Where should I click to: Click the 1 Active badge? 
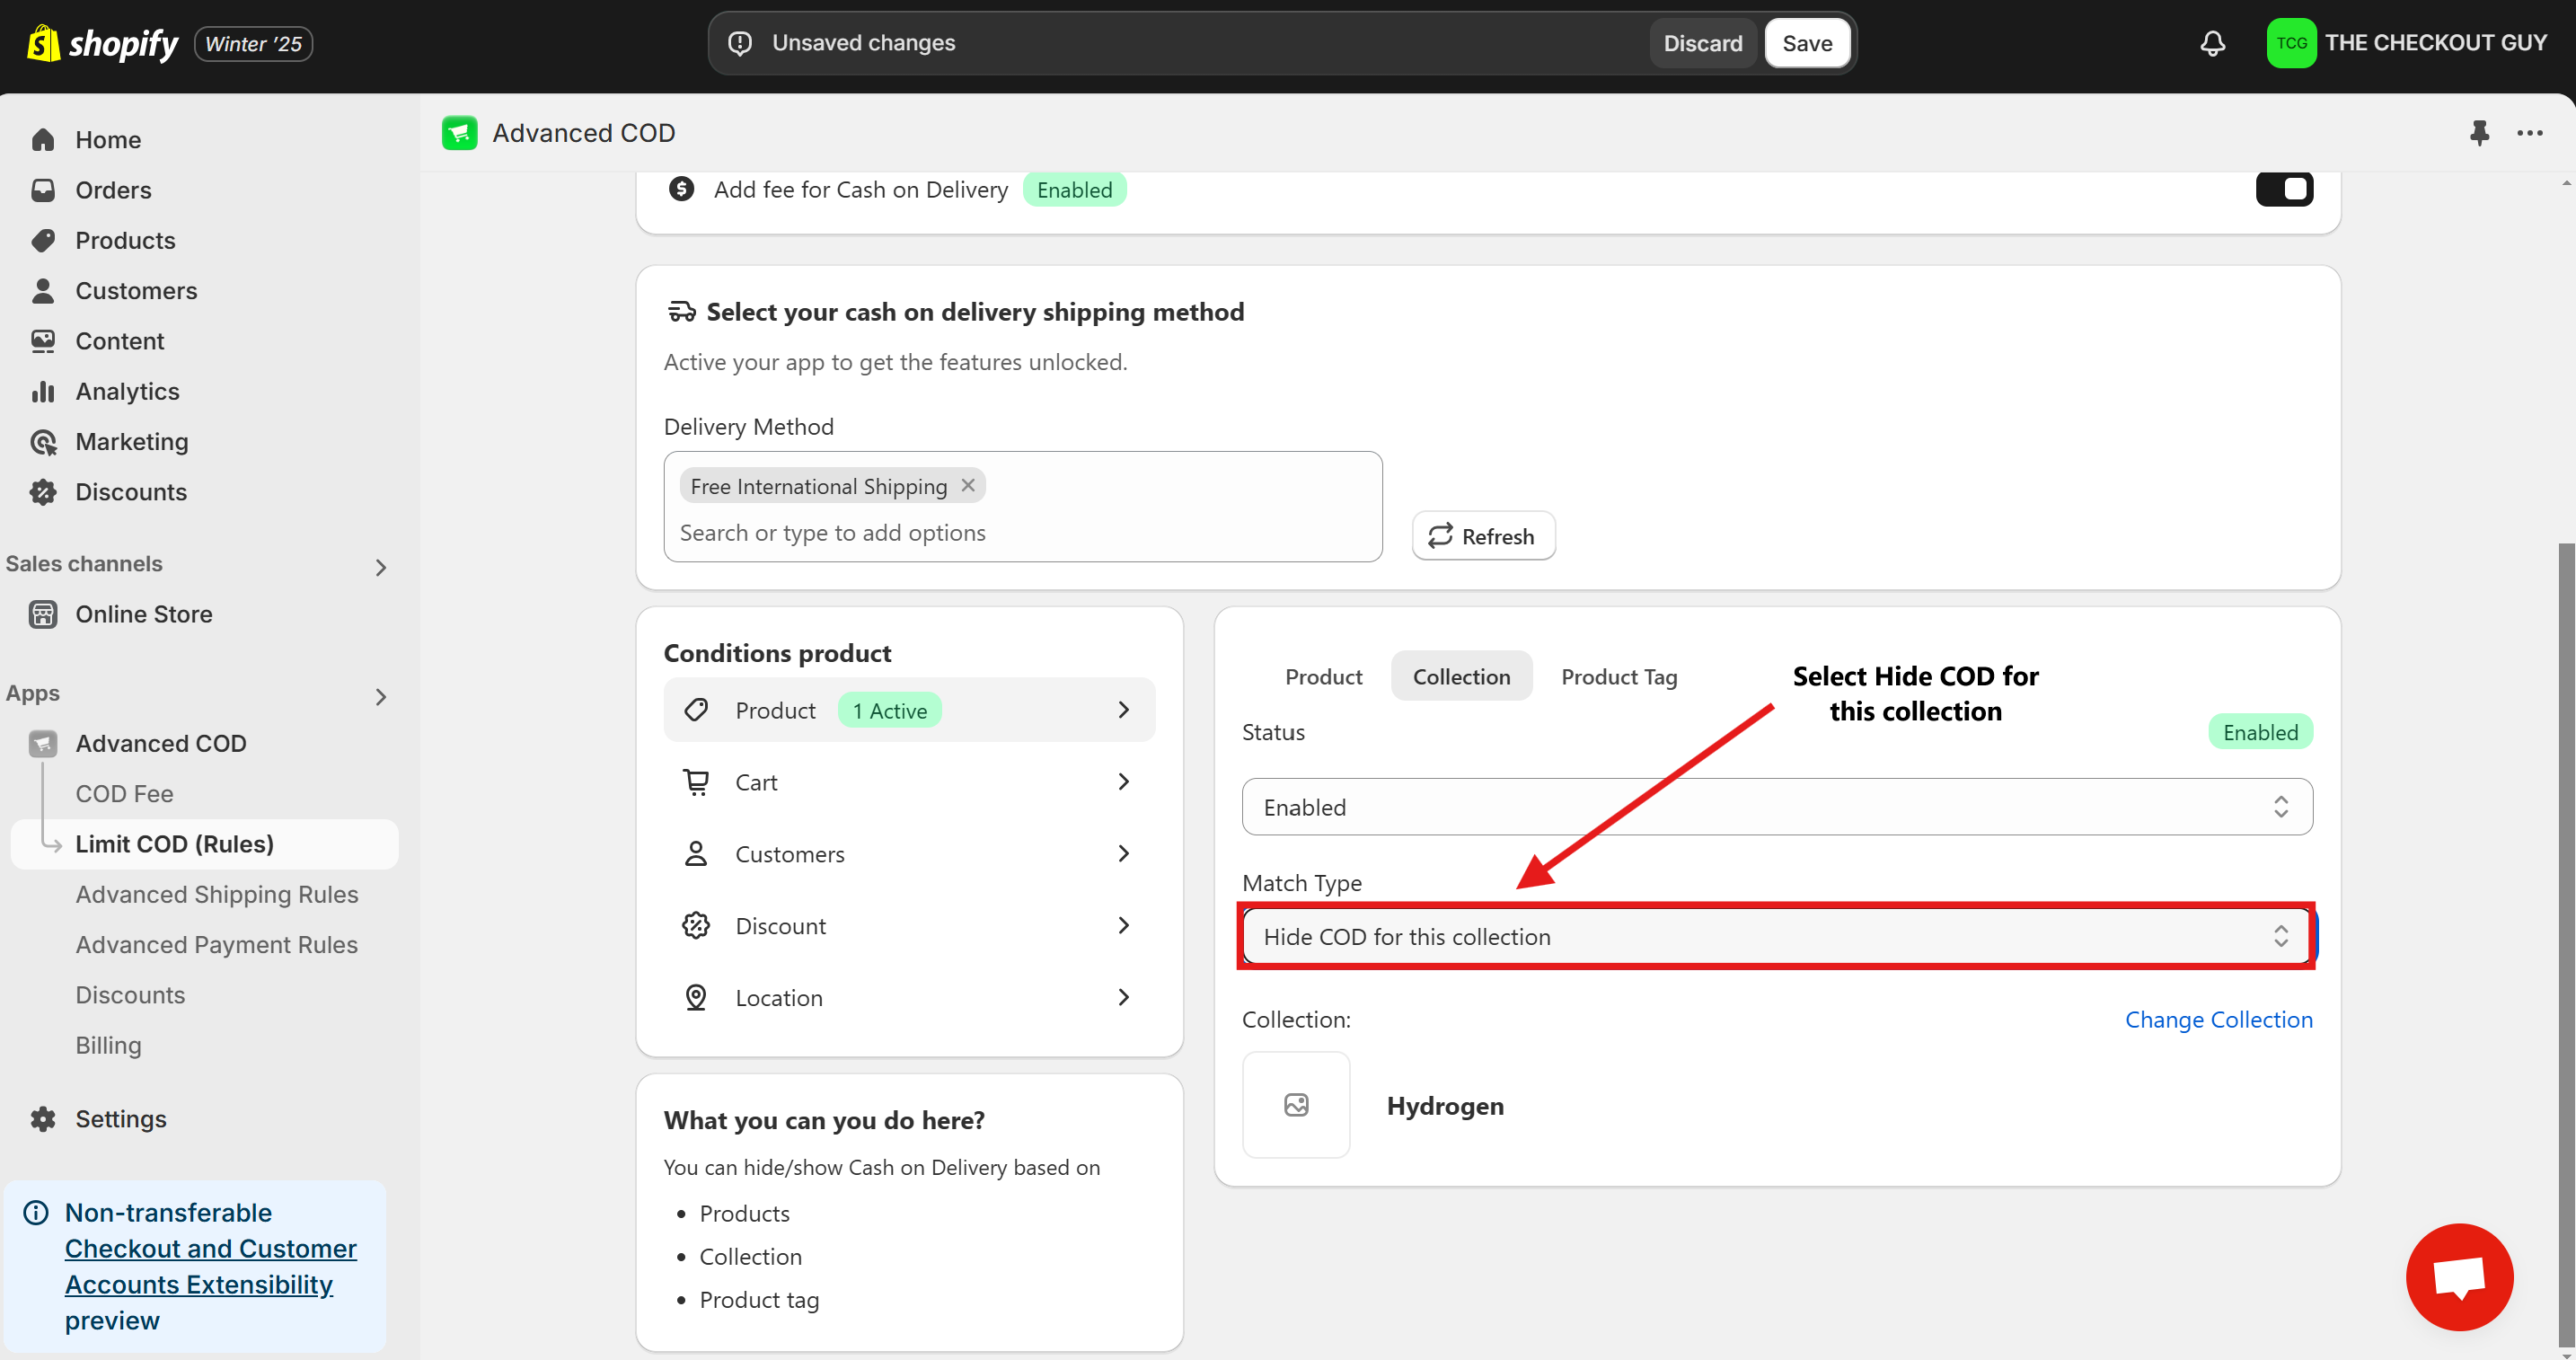[889, 710]
